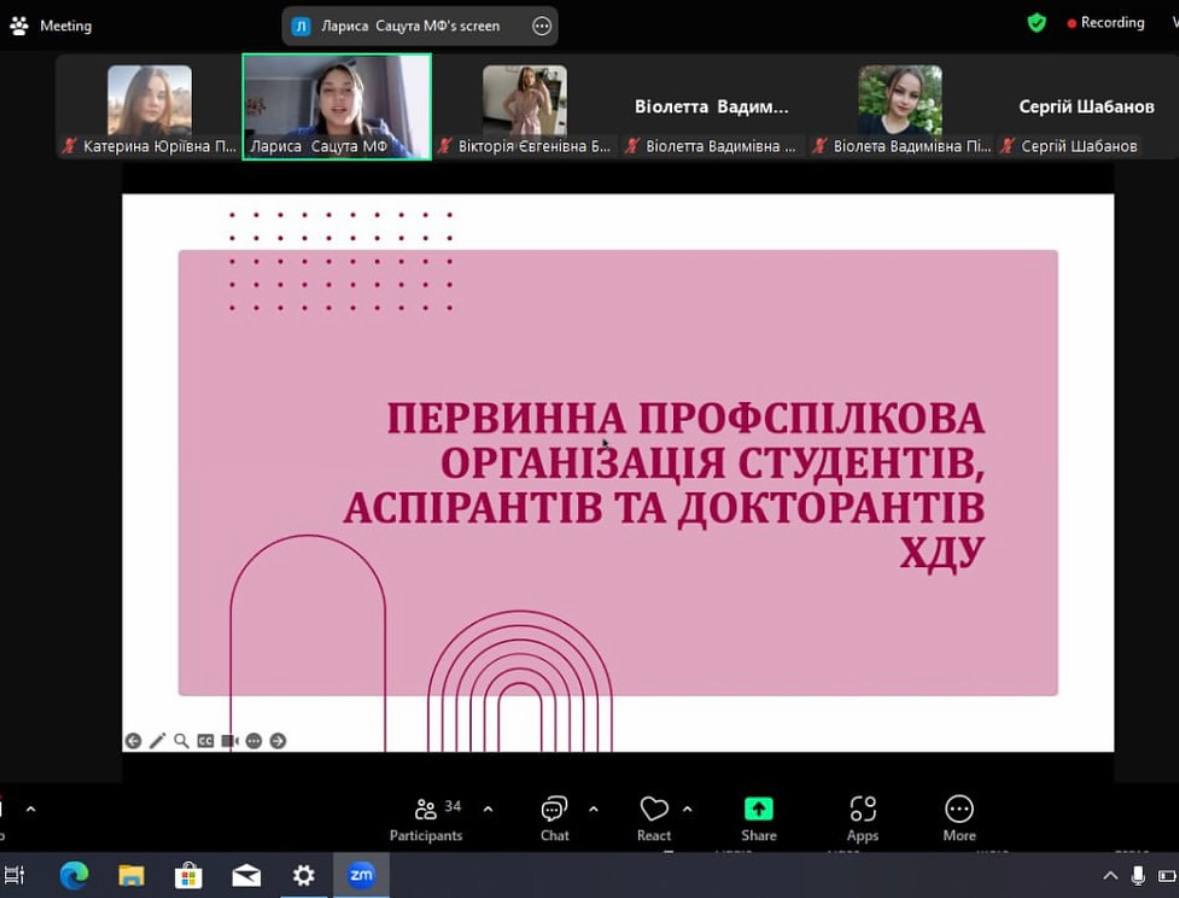Open the More options menu

(958, 818)
